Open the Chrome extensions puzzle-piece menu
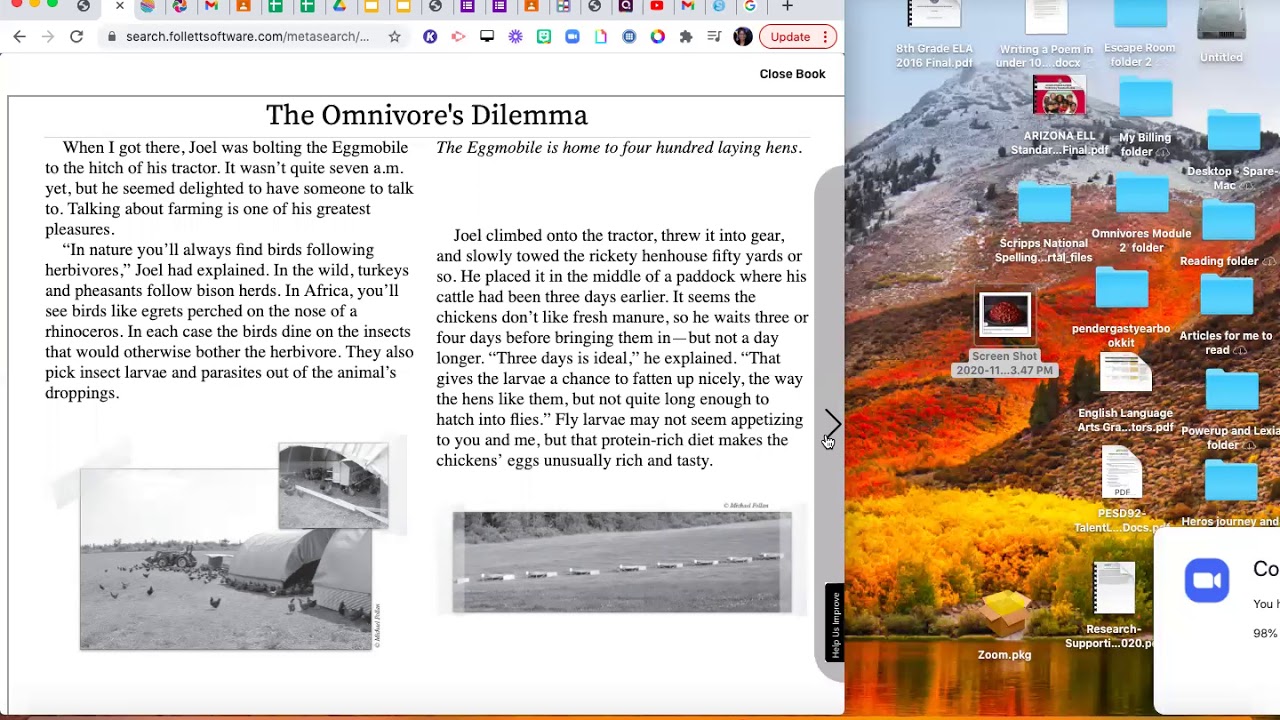Image resolution: width=1280 pixels, height=720 pixels. [686, 37]
